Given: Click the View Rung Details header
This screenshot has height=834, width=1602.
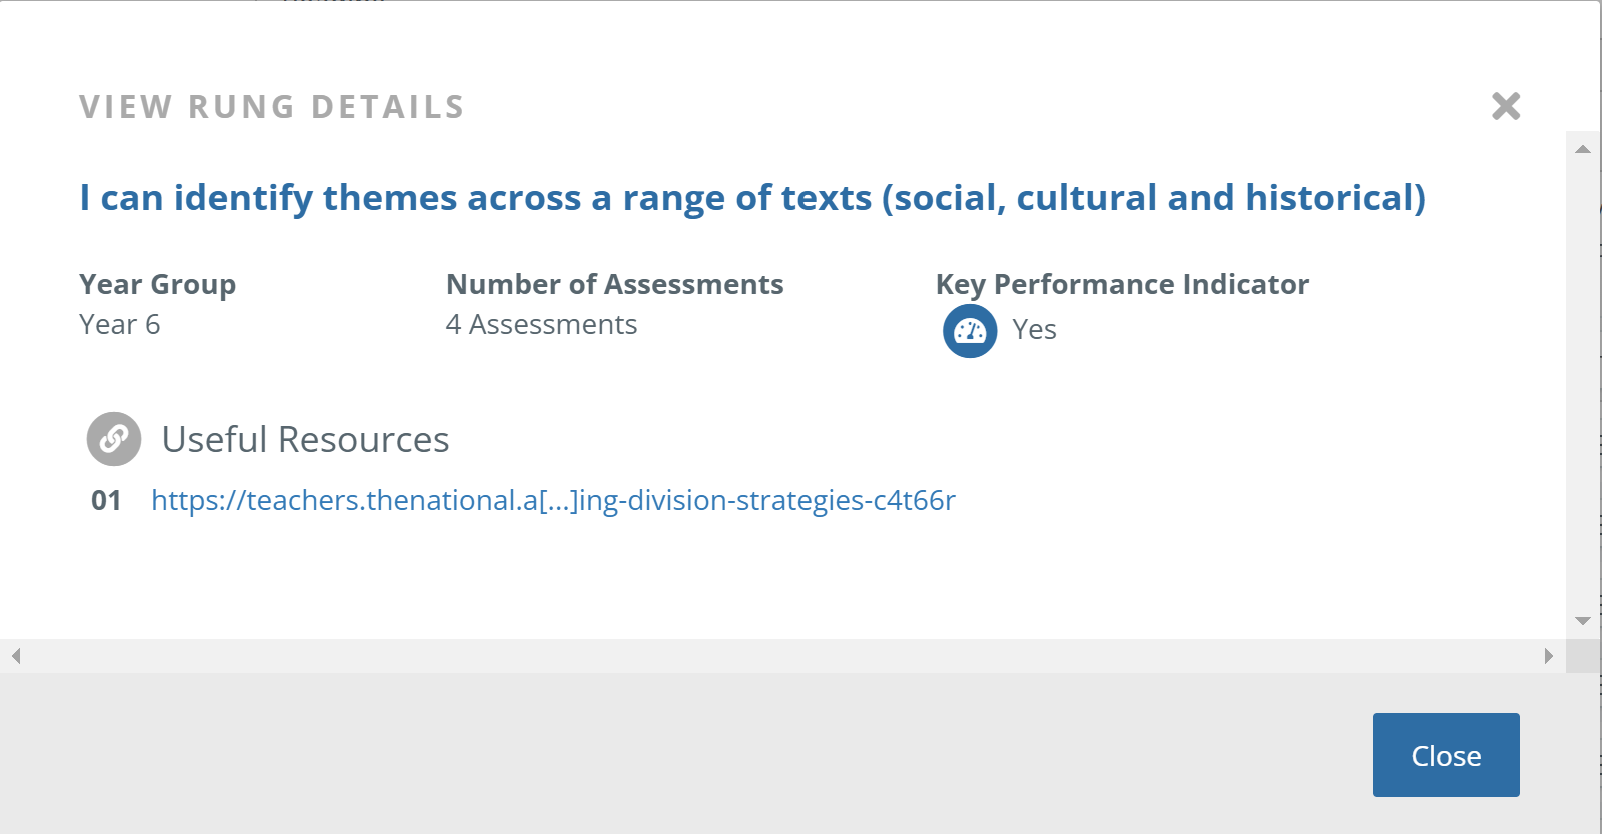Looking at the screenshot, I should tap(272, 107).
